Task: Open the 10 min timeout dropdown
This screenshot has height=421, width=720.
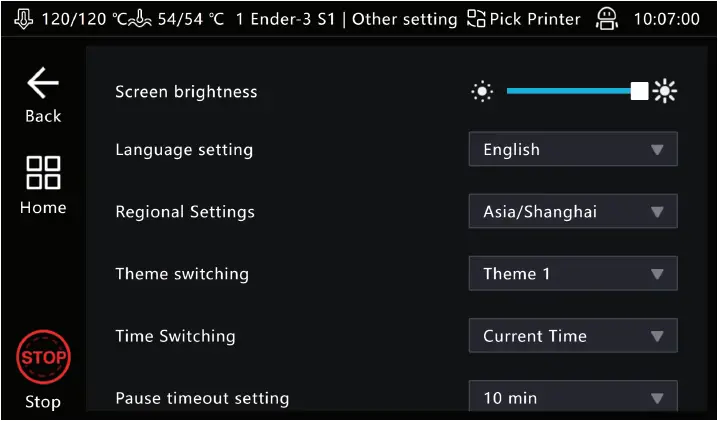Action: click(x=573, y=397)
